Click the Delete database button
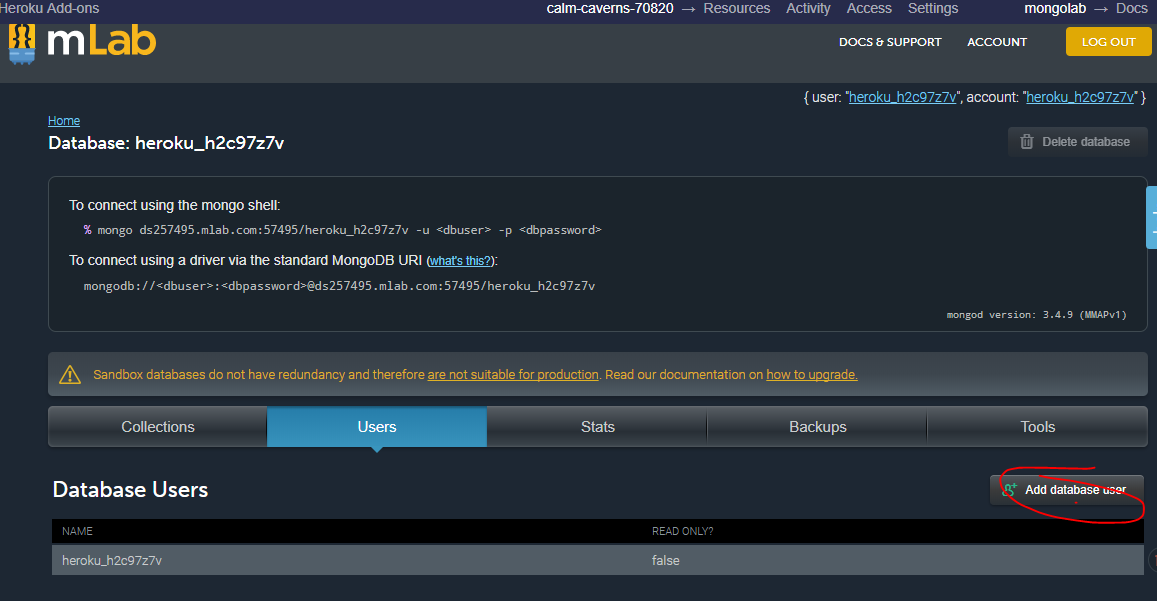The image size is (1157, 601). tap(1077, 142)
